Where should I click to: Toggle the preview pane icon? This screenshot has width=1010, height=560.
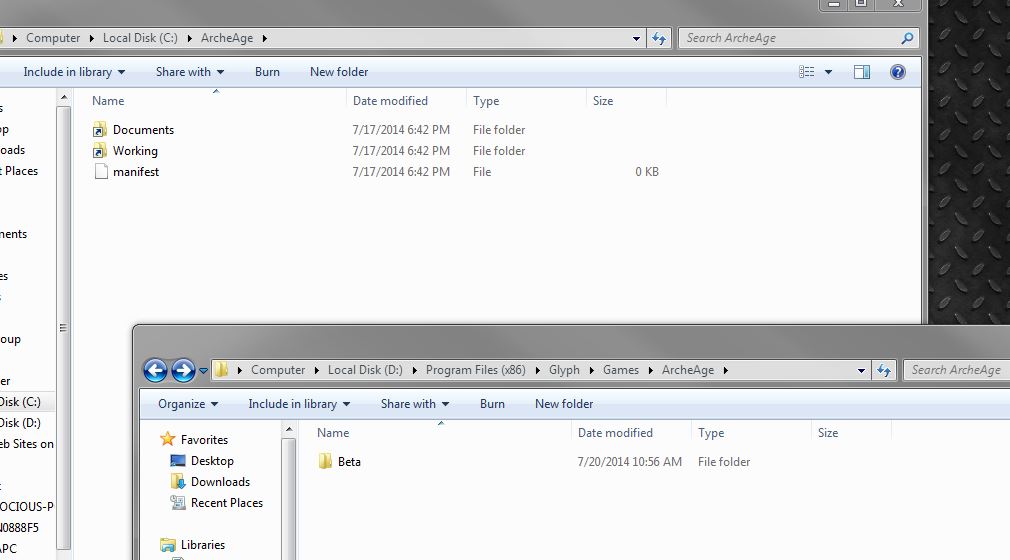(x=862, y=72)
